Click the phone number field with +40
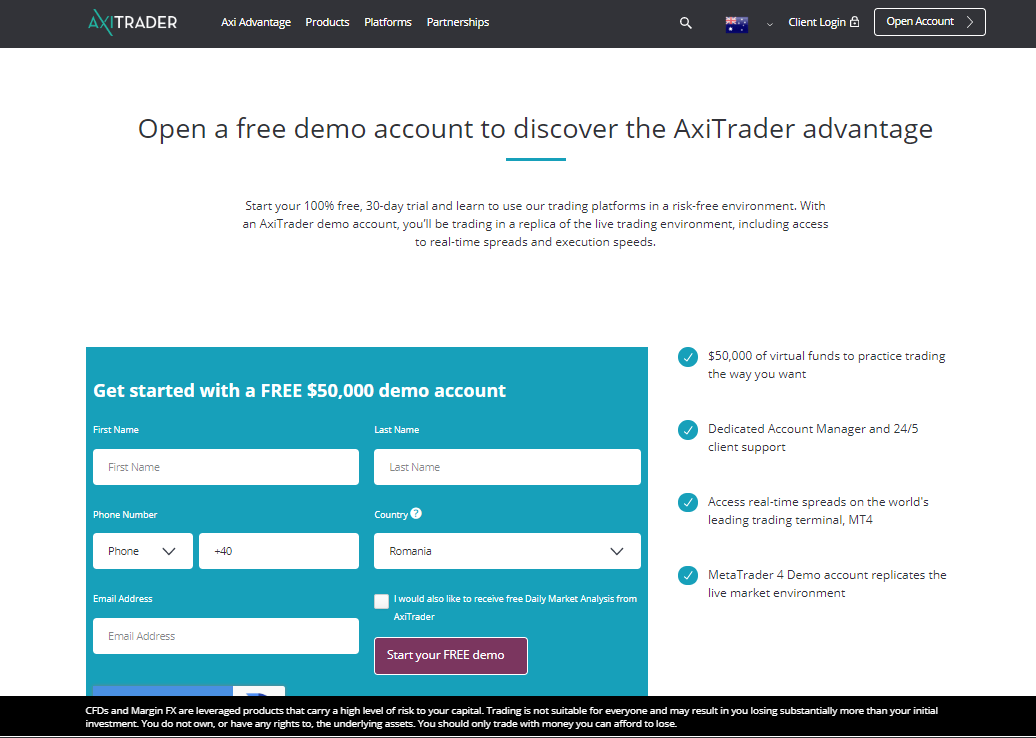The image size is (1036, 738). pos(279,551)
